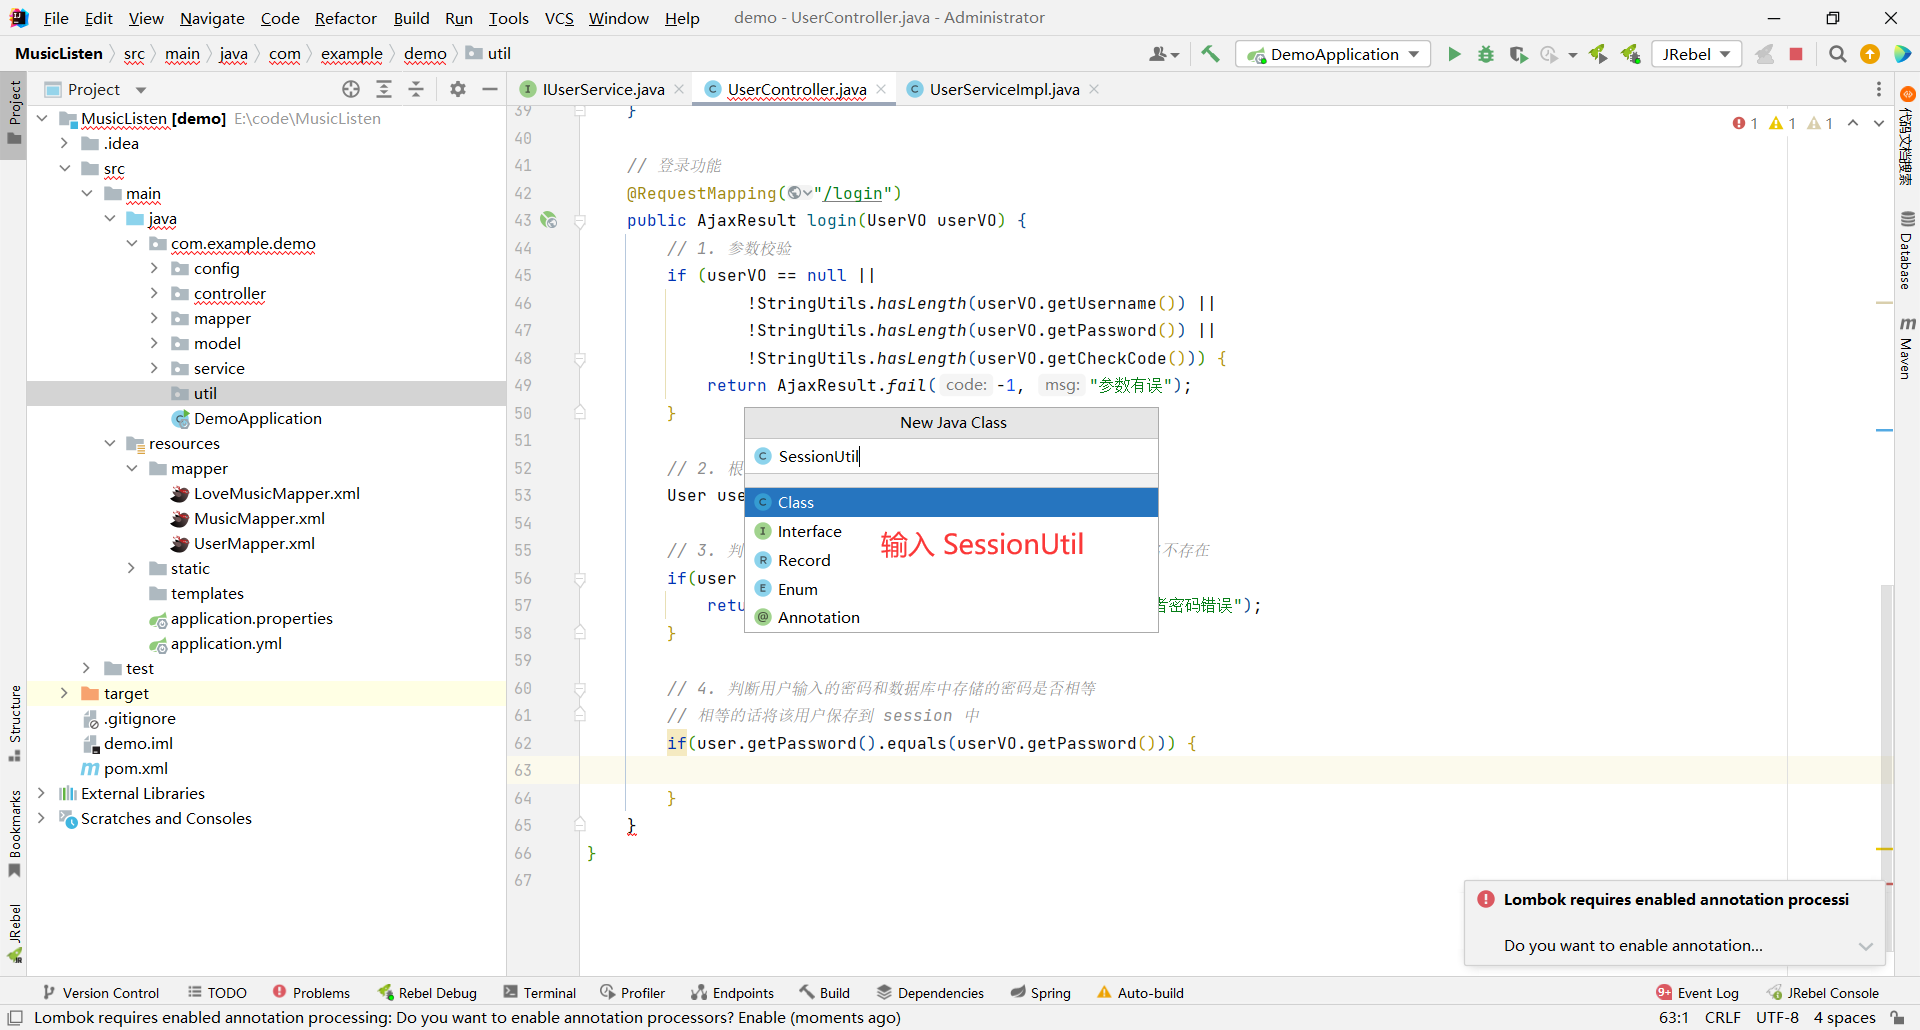Open Search Everywhere magnifier icon
This screenshot has width=1920, height=1030.
click(x=1837, y=54)
